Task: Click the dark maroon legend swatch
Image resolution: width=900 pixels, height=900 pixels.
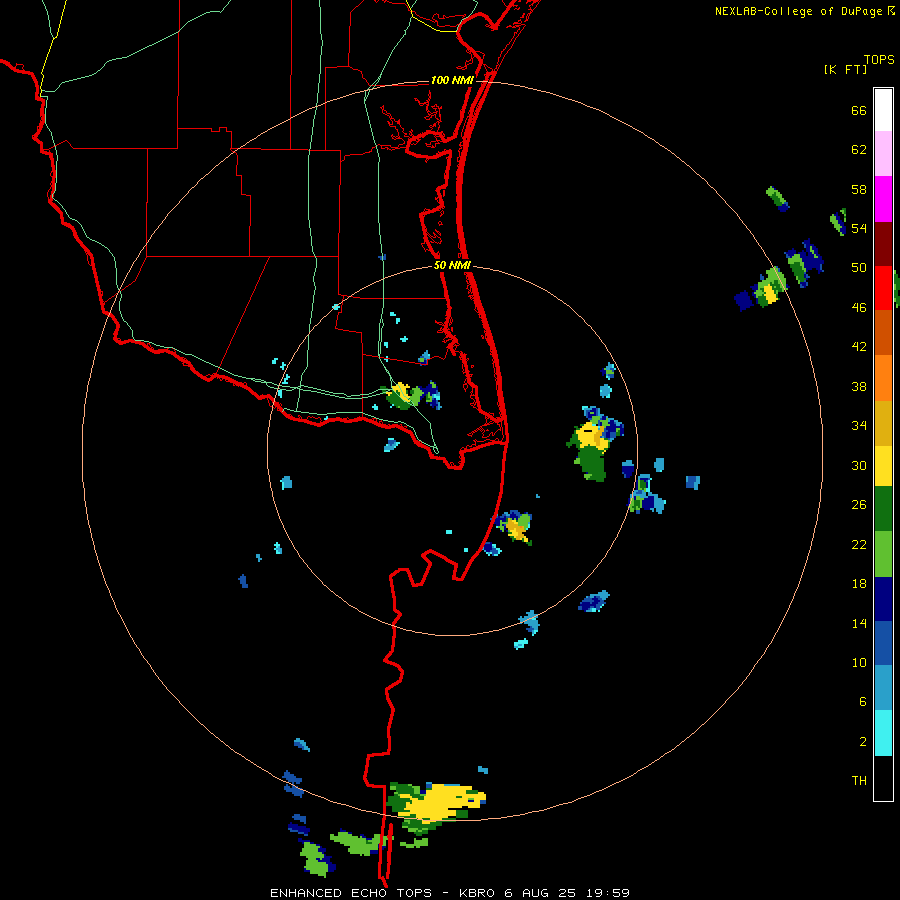Action: click(883, 244)
